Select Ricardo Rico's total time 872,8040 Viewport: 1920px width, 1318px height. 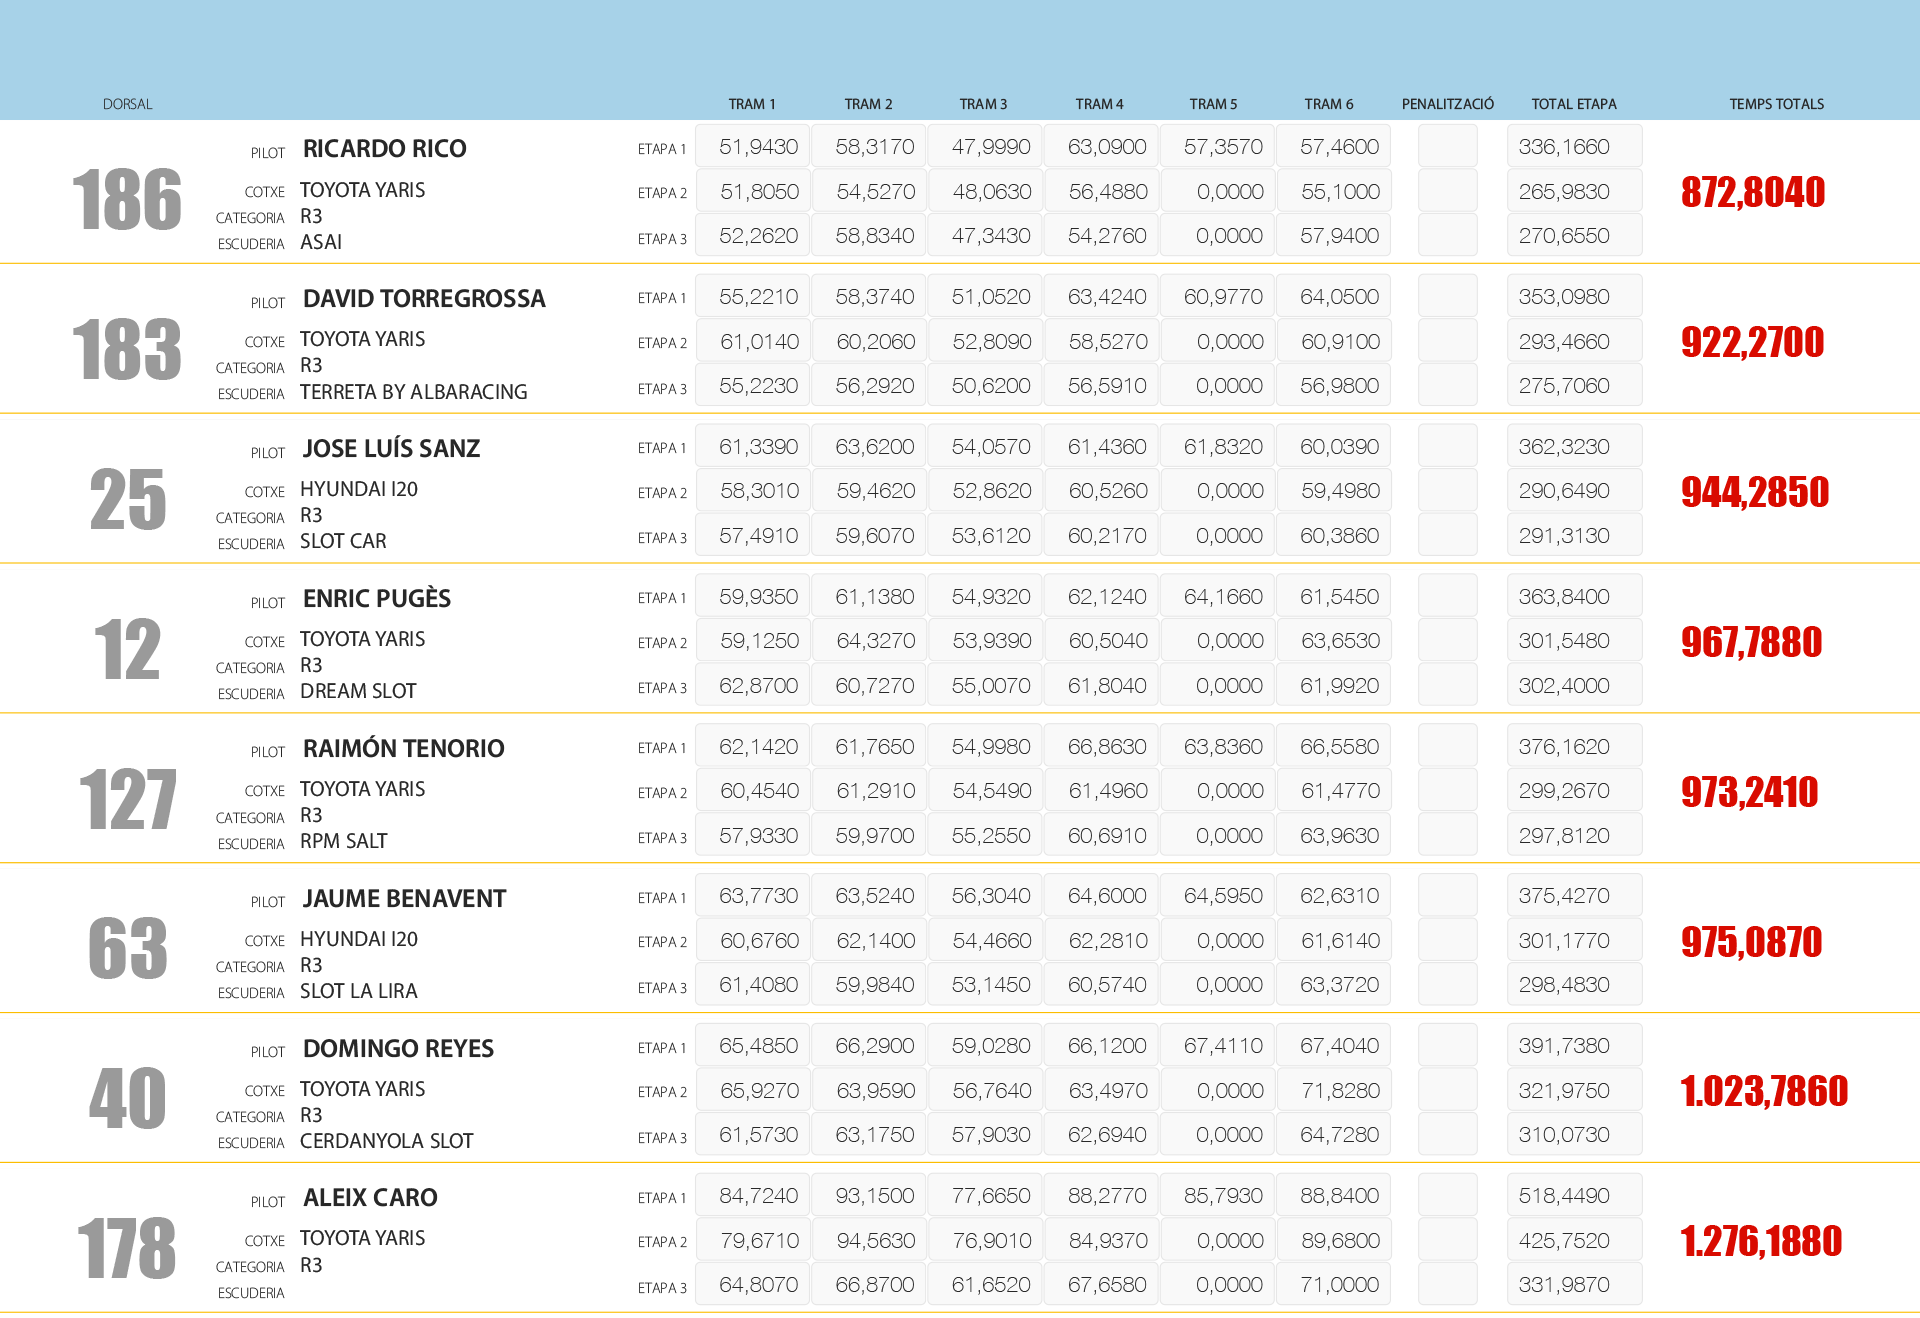pyautogui.click(x=1752, y=192)
